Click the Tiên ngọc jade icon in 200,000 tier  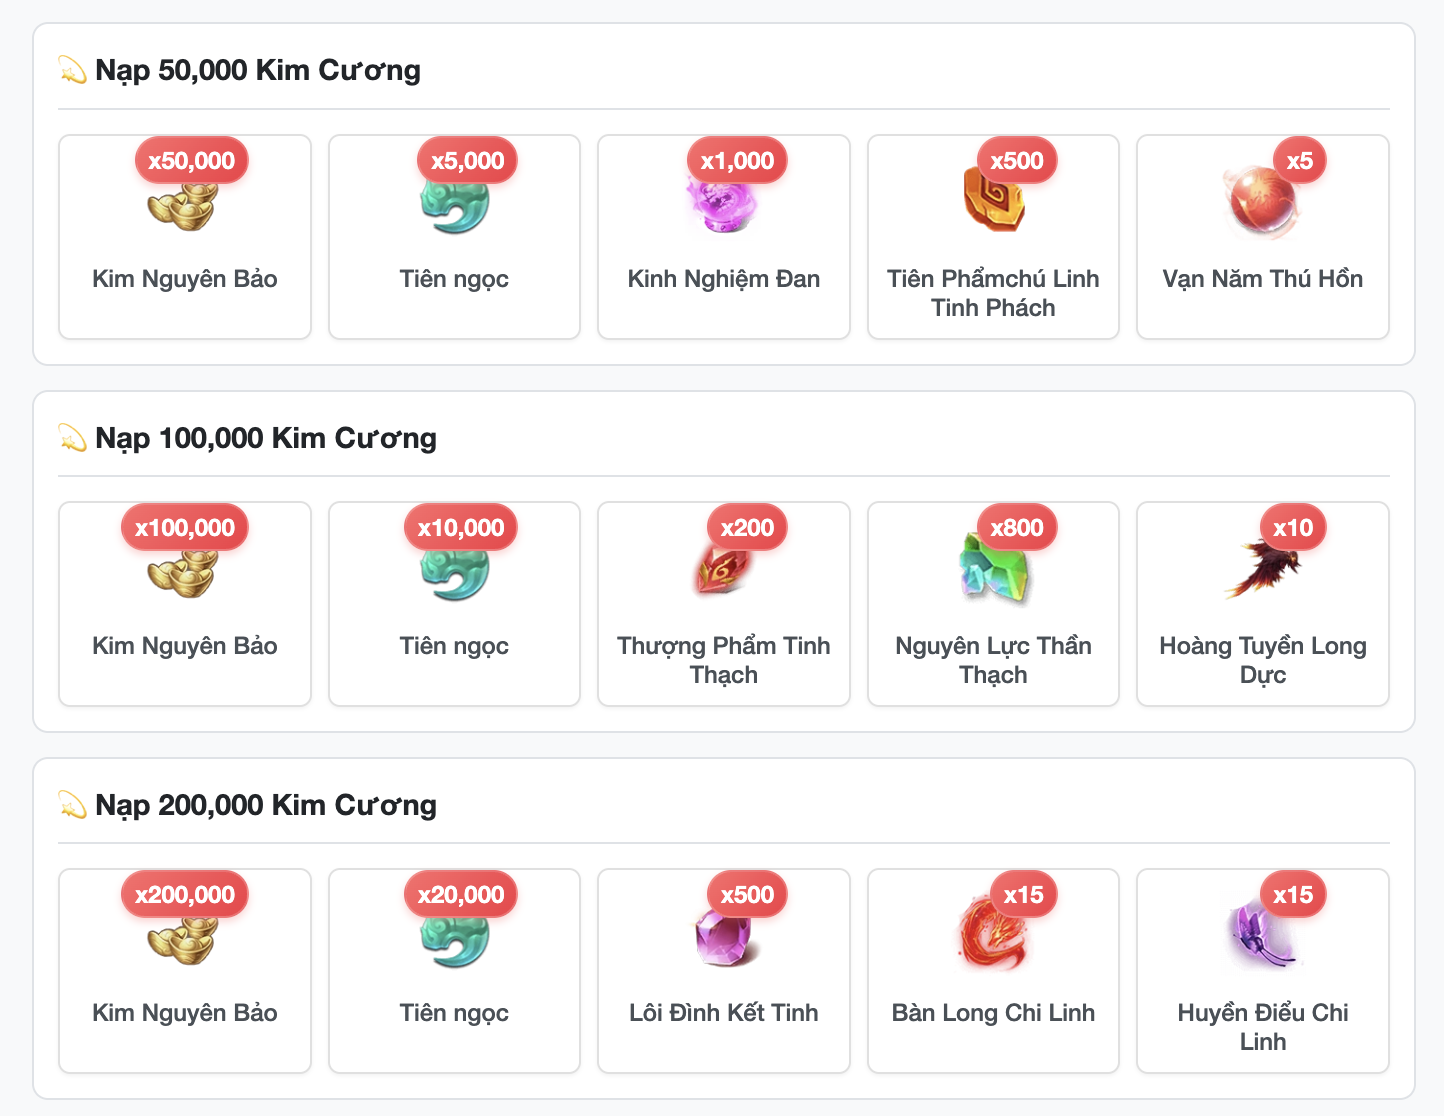pos(454,938)
